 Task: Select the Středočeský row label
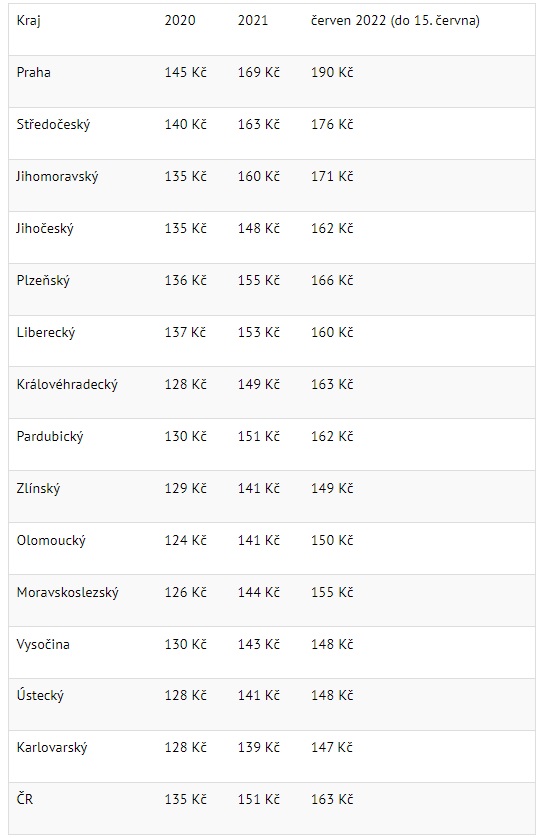pyautogui.click(x=53, y=125)
